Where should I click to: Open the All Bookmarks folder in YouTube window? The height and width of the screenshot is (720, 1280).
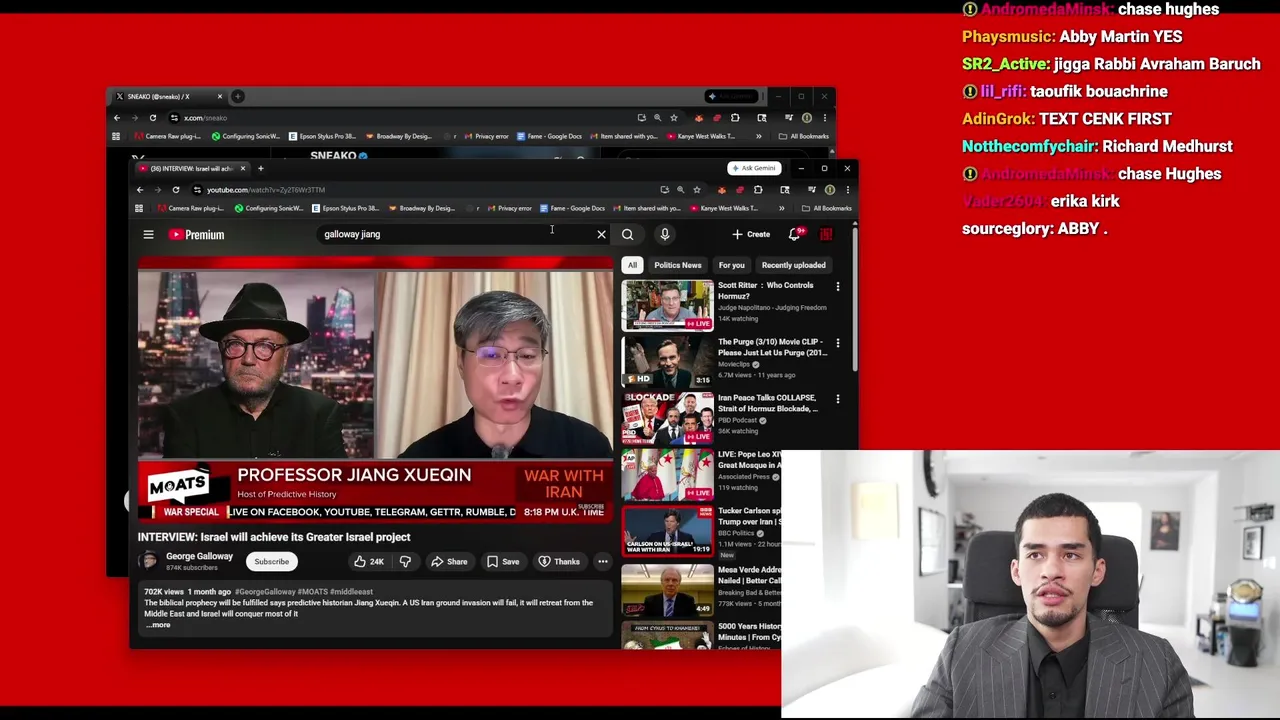[x=826, y=208]
